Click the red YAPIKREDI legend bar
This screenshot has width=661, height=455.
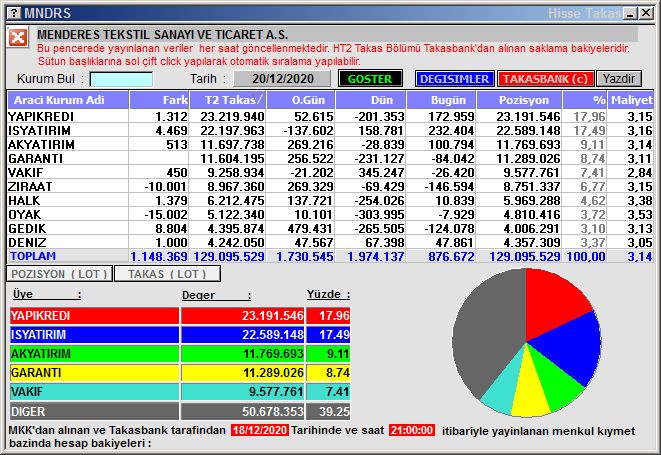click(x=94, y=316)
